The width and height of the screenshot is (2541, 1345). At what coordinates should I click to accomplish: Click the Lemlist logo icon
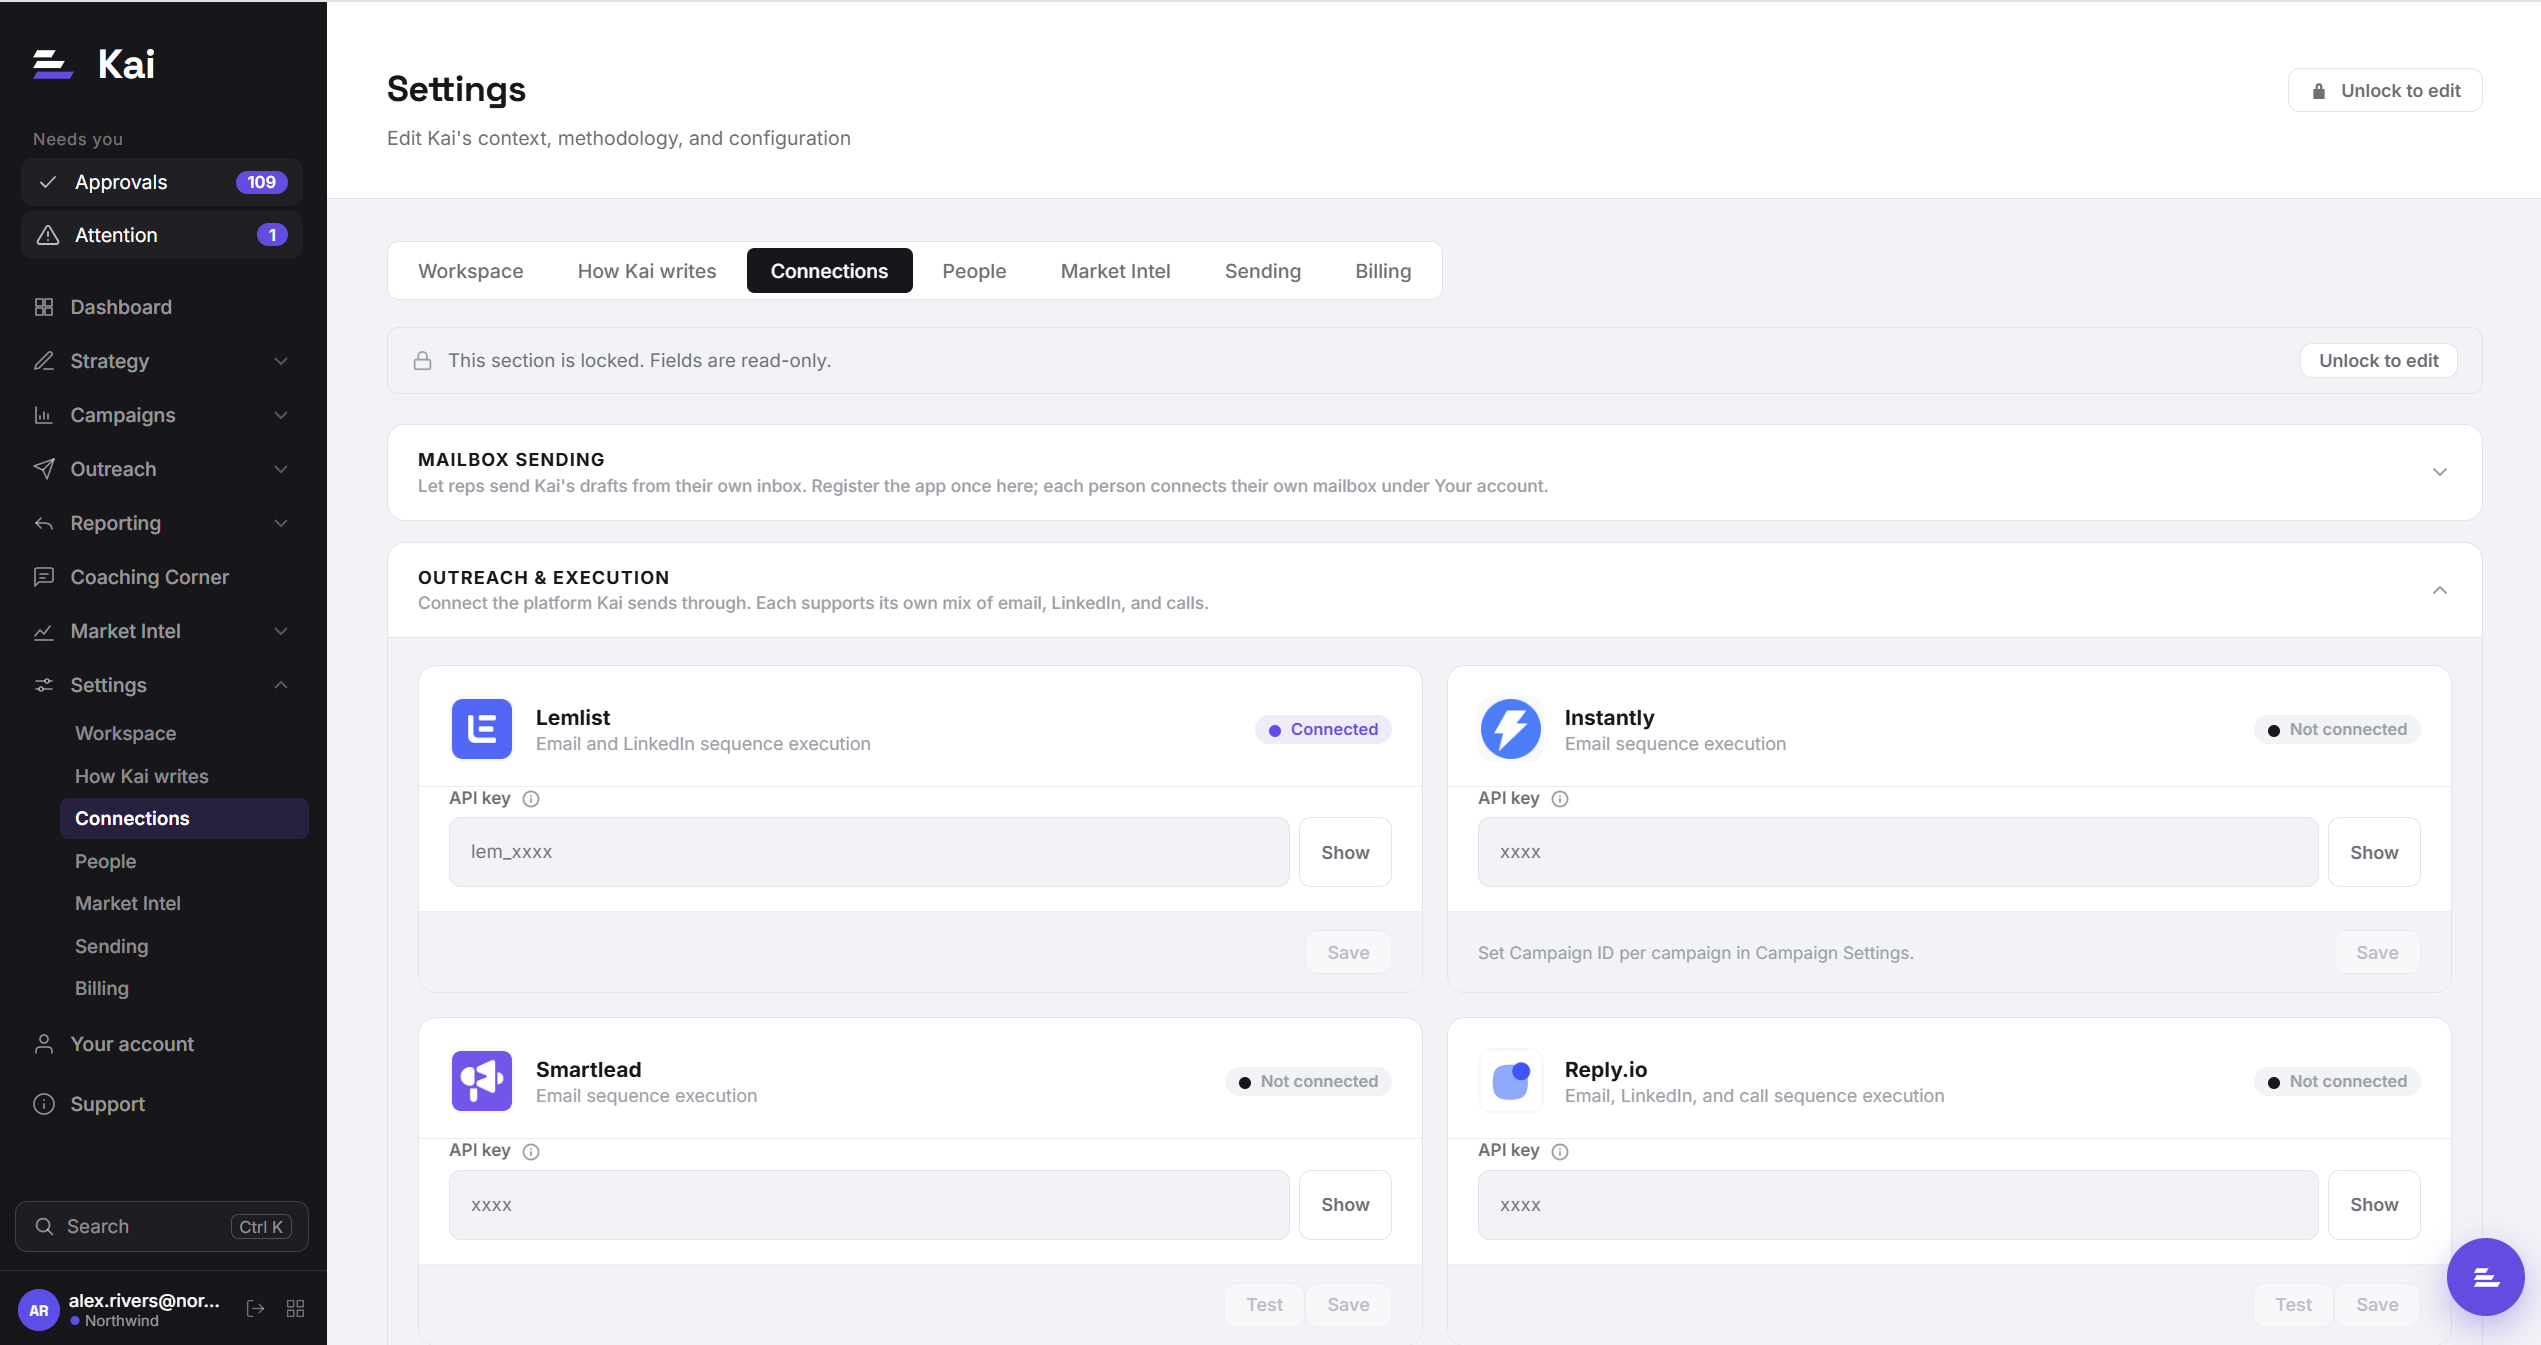(482, 729)
